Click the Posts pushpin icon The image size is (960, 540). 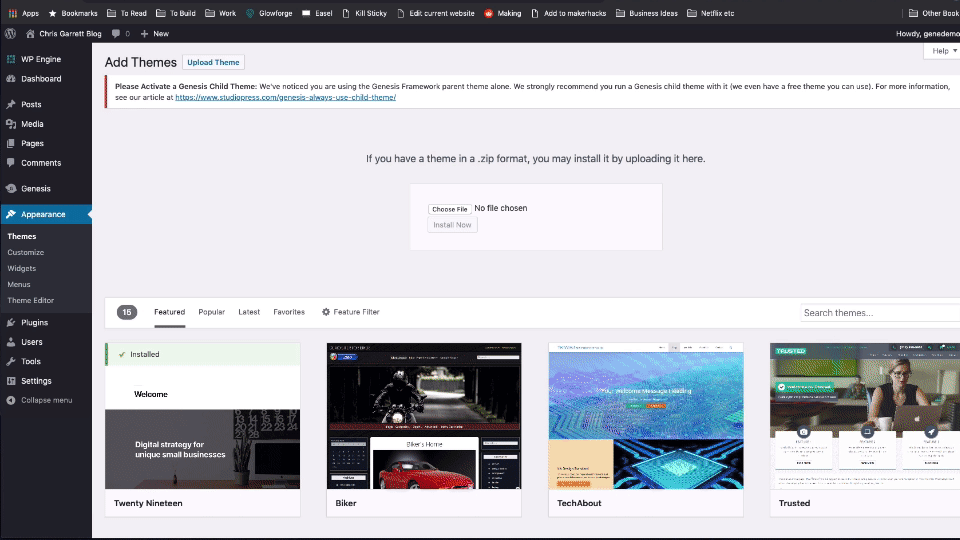[11, 105]
